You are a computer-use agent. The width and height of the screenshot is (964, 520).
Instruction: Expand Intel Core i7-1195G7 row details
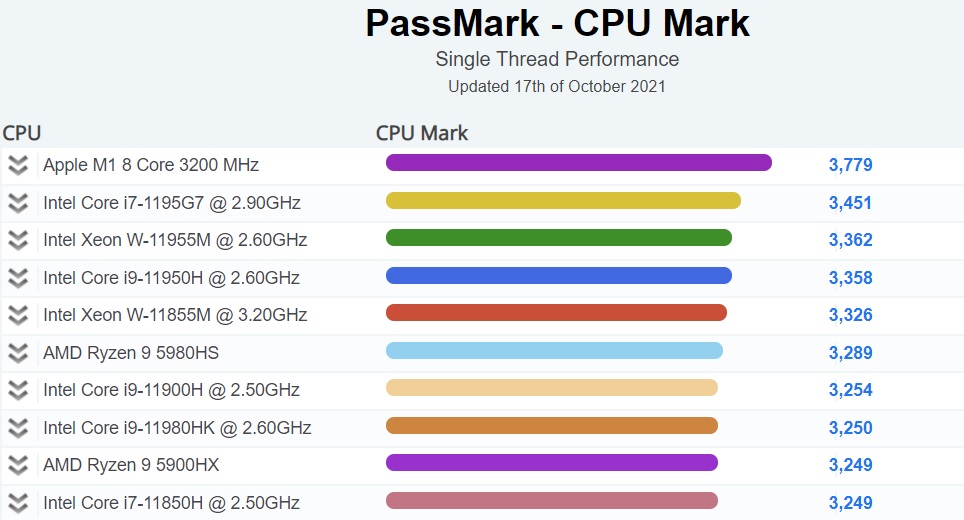point(18,203)
